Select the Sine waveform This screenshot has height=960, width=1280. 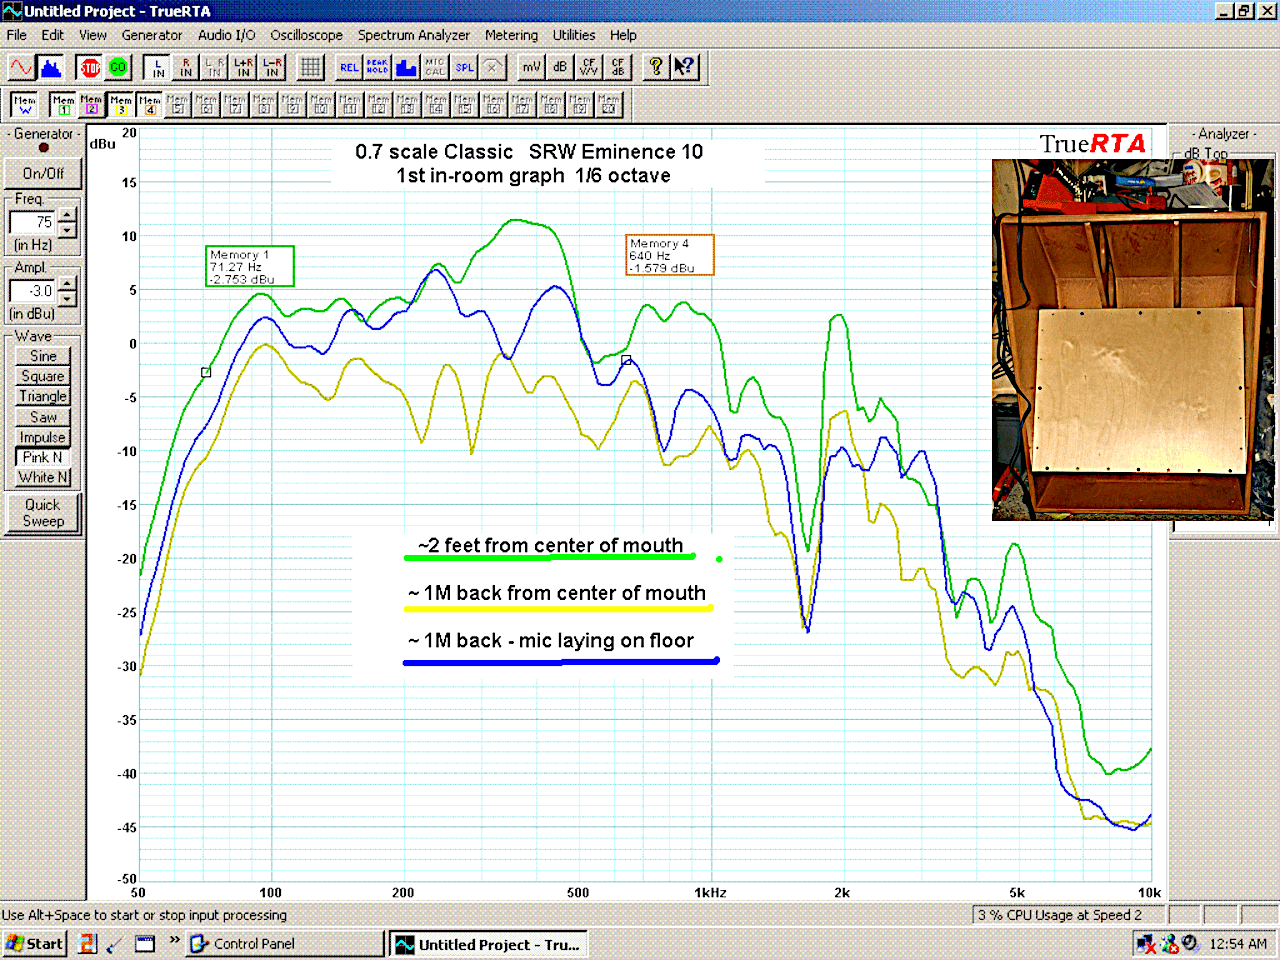43,356
